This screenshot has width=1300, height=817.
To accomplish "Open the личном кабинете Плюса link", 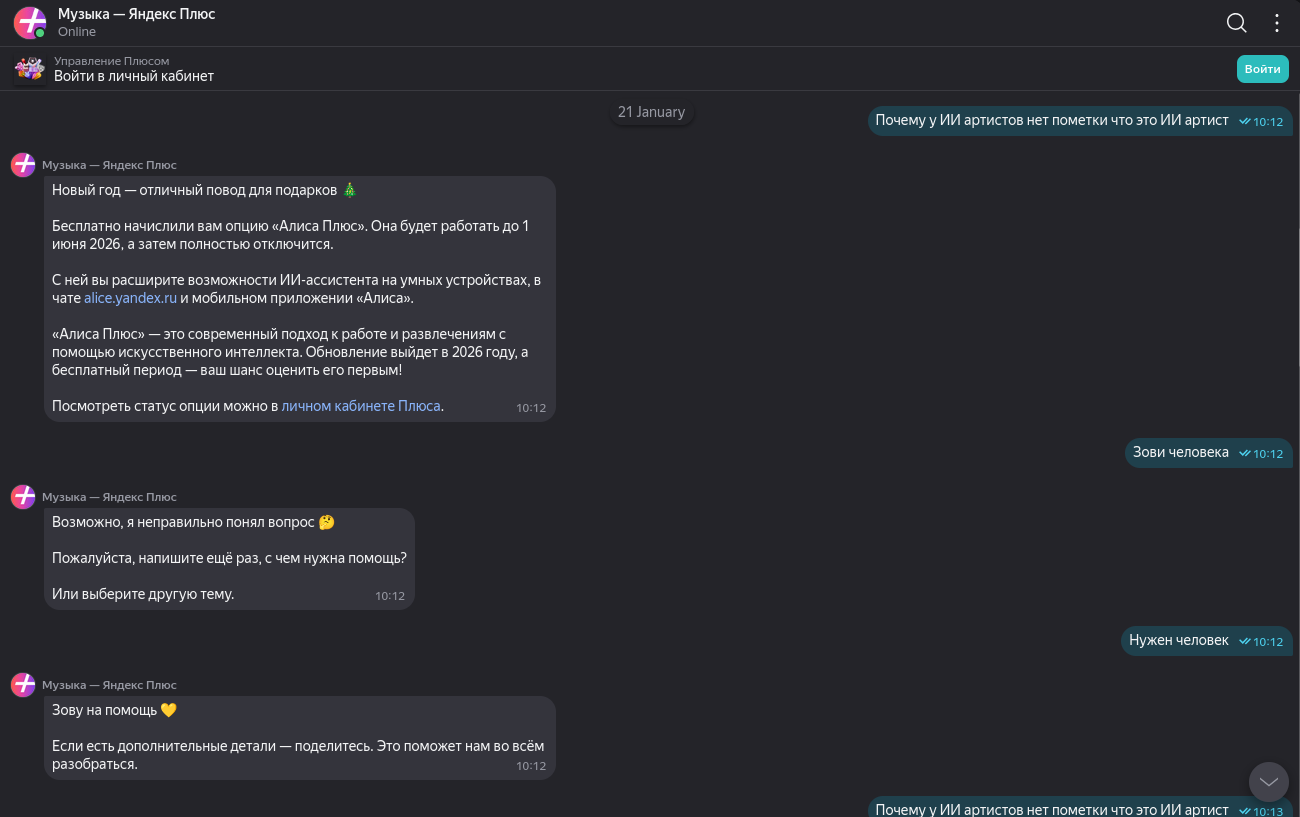I will click(361, 406).
